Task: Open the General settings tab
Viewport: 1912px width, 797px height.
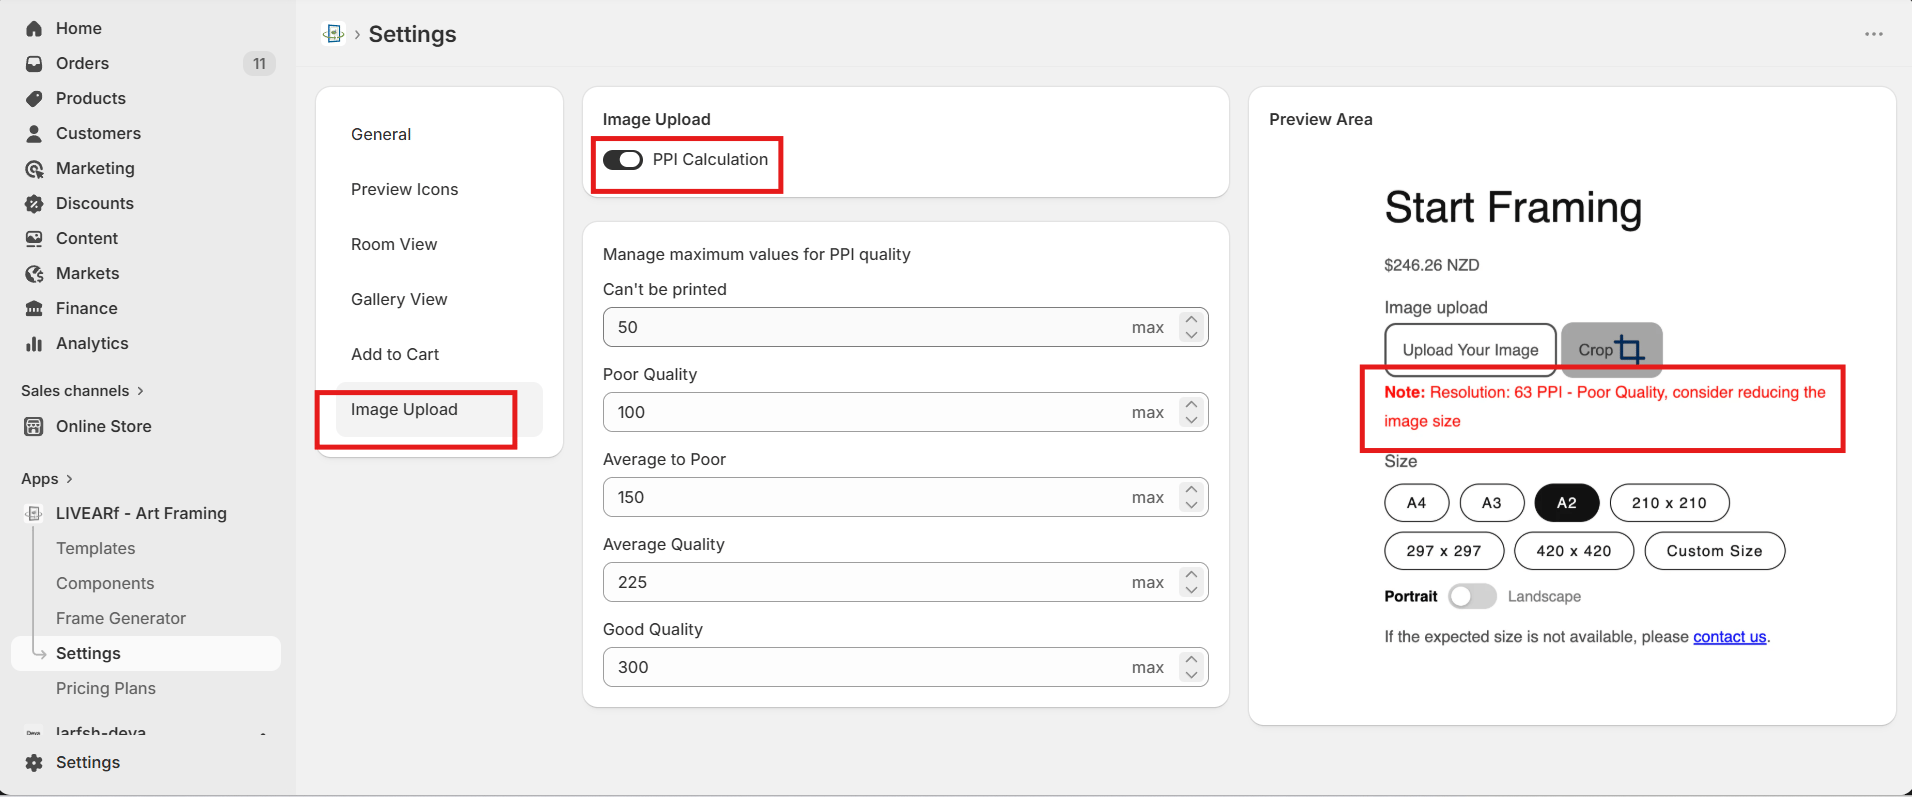Action: [x=440, y=135]
